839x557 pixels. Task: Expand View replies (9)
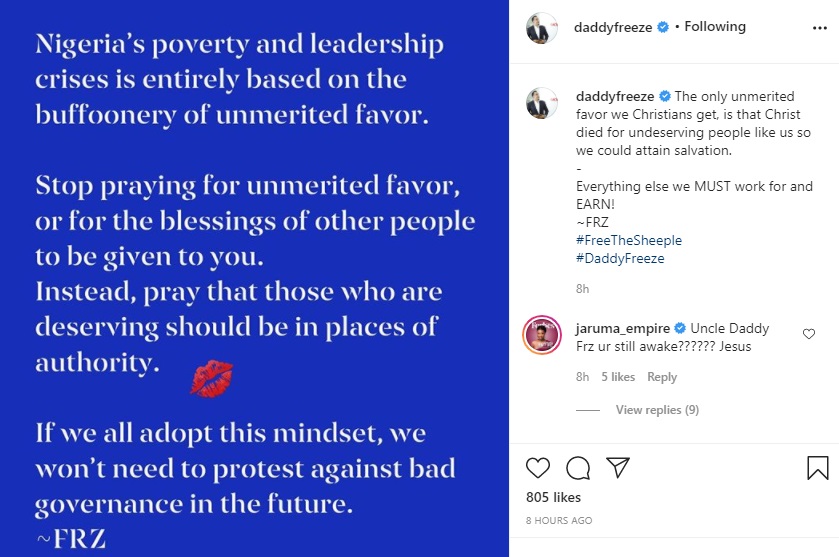657,410
